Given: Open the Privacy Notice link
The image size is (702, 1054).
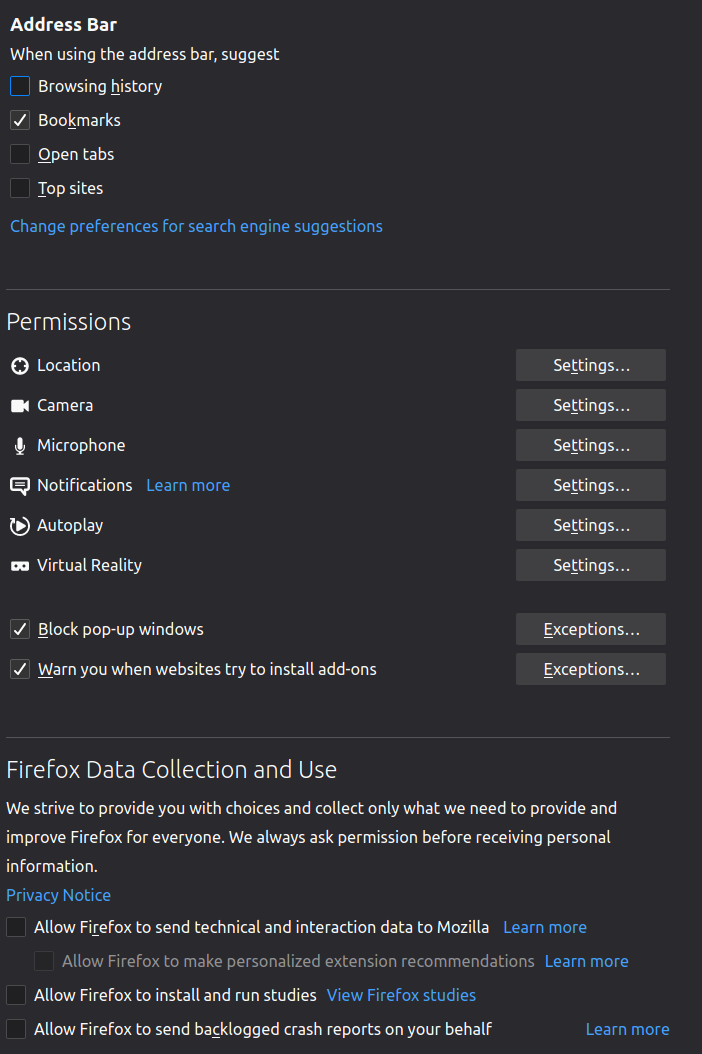Looking at the screenshot, I should pos(58,895).
